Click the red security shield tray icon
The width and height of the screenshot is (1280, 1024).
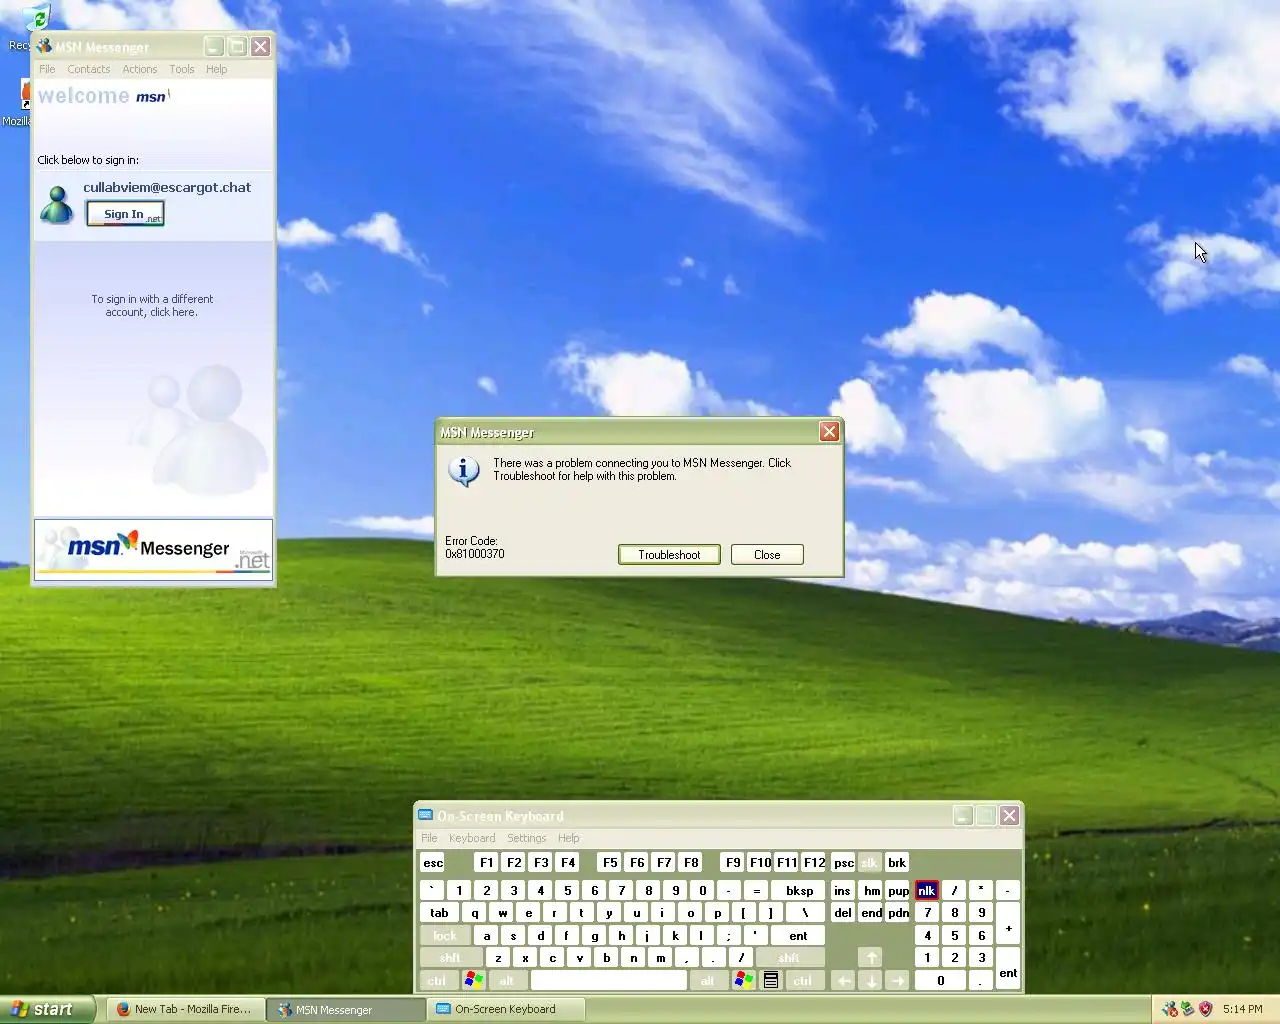click(1206, 1009)
